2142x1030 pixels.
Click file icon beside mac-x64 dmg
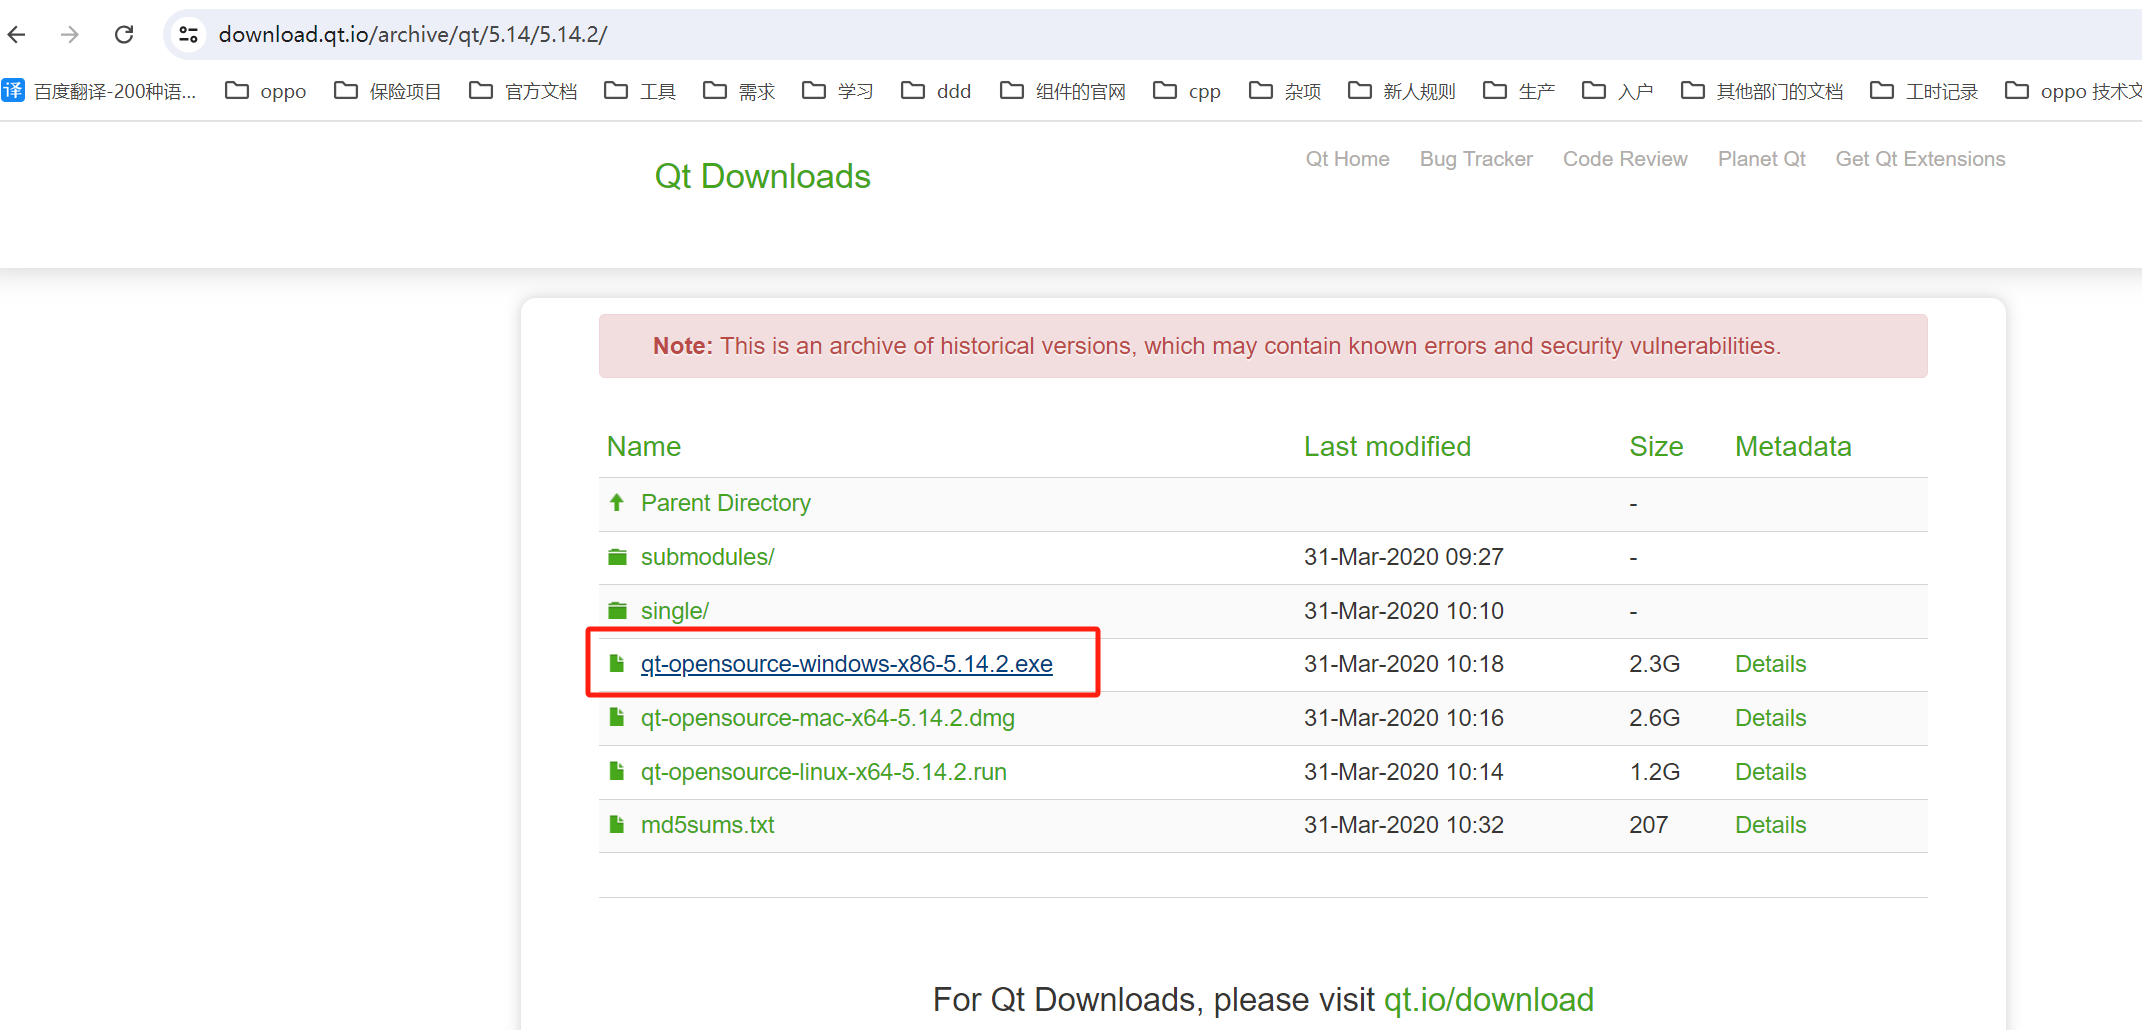tap(617, 717)
